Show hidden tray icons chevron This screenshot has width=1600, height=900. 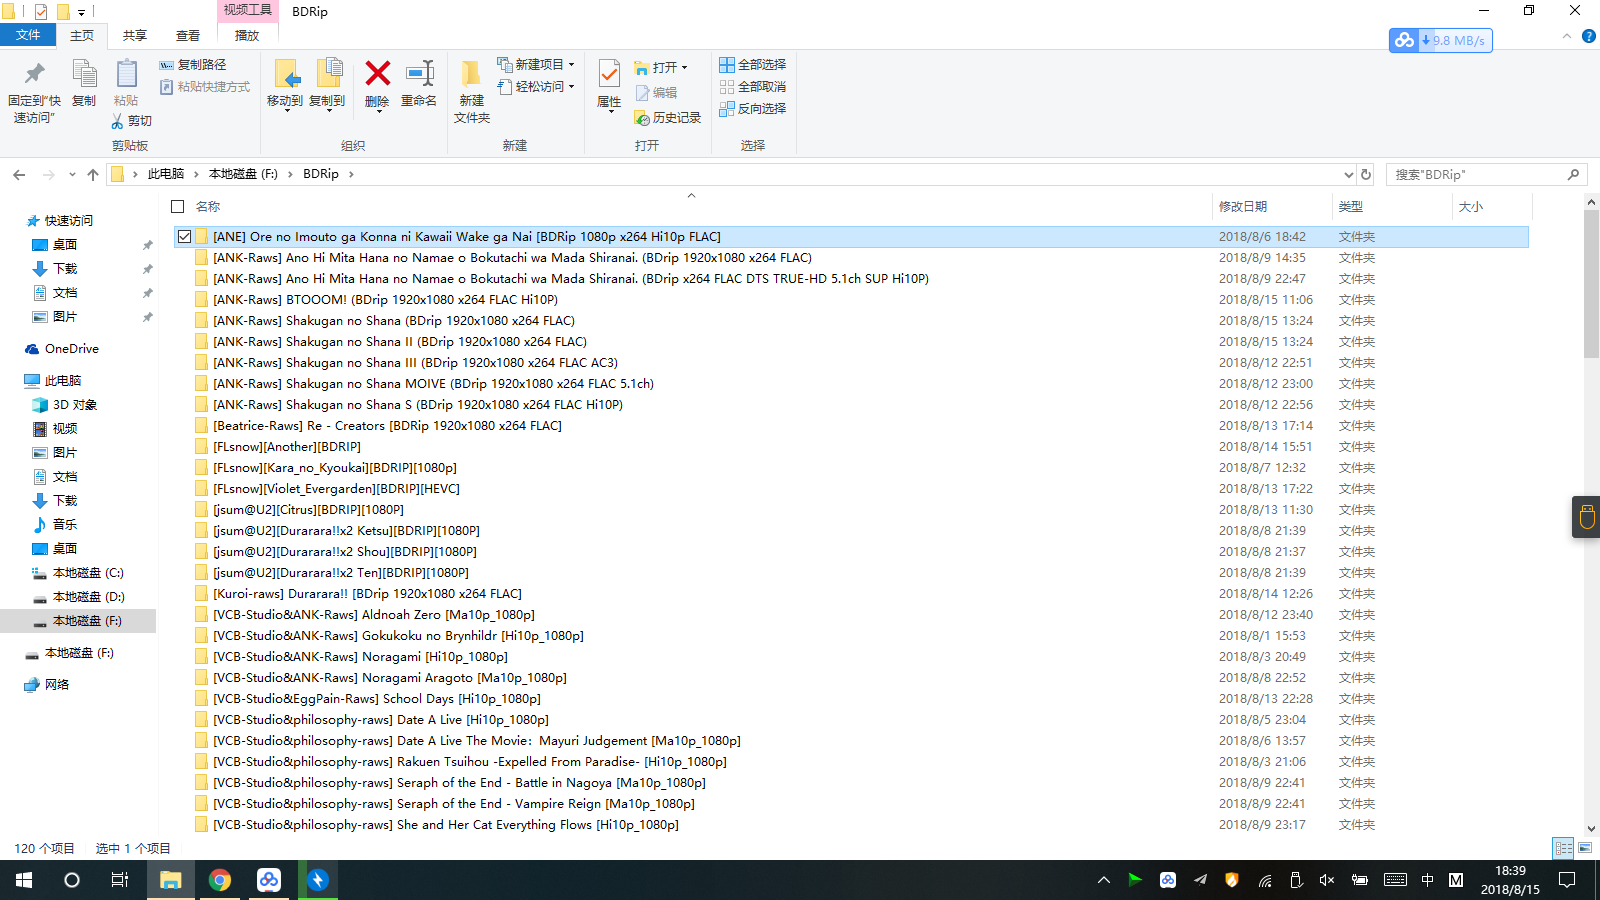pos(1104,880)
